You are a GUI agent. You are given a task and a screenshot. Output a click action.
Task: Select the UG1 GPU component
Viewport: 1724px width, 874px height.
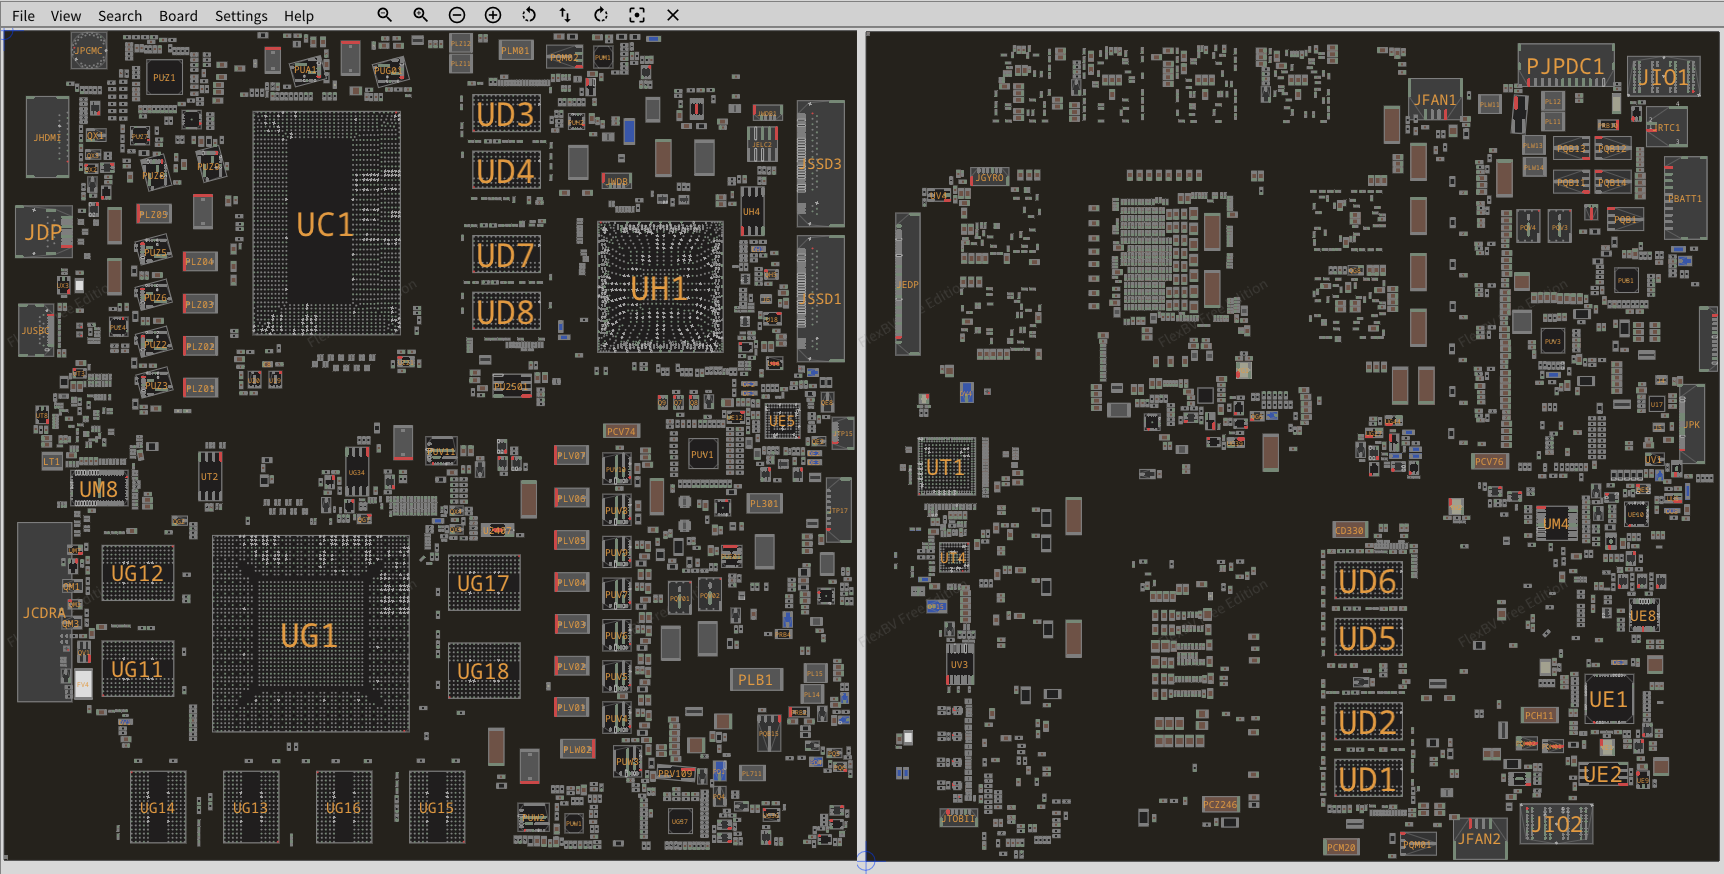(x=309, y=635)
